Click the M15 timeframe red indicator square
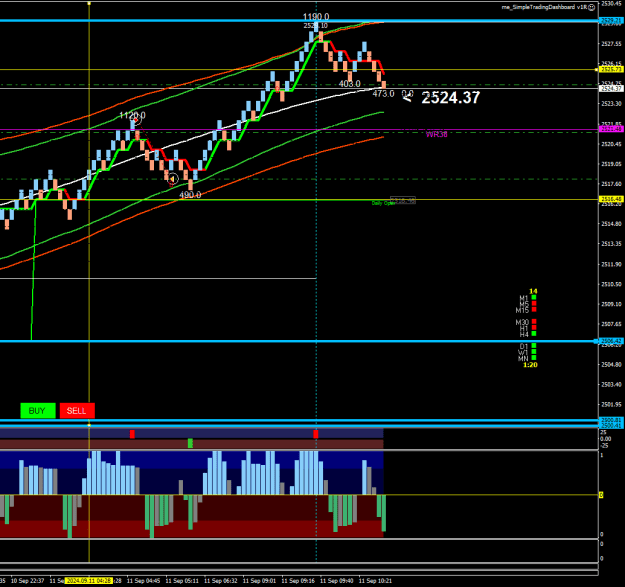This screenshot has height=587, width=625. click(534, 310)
